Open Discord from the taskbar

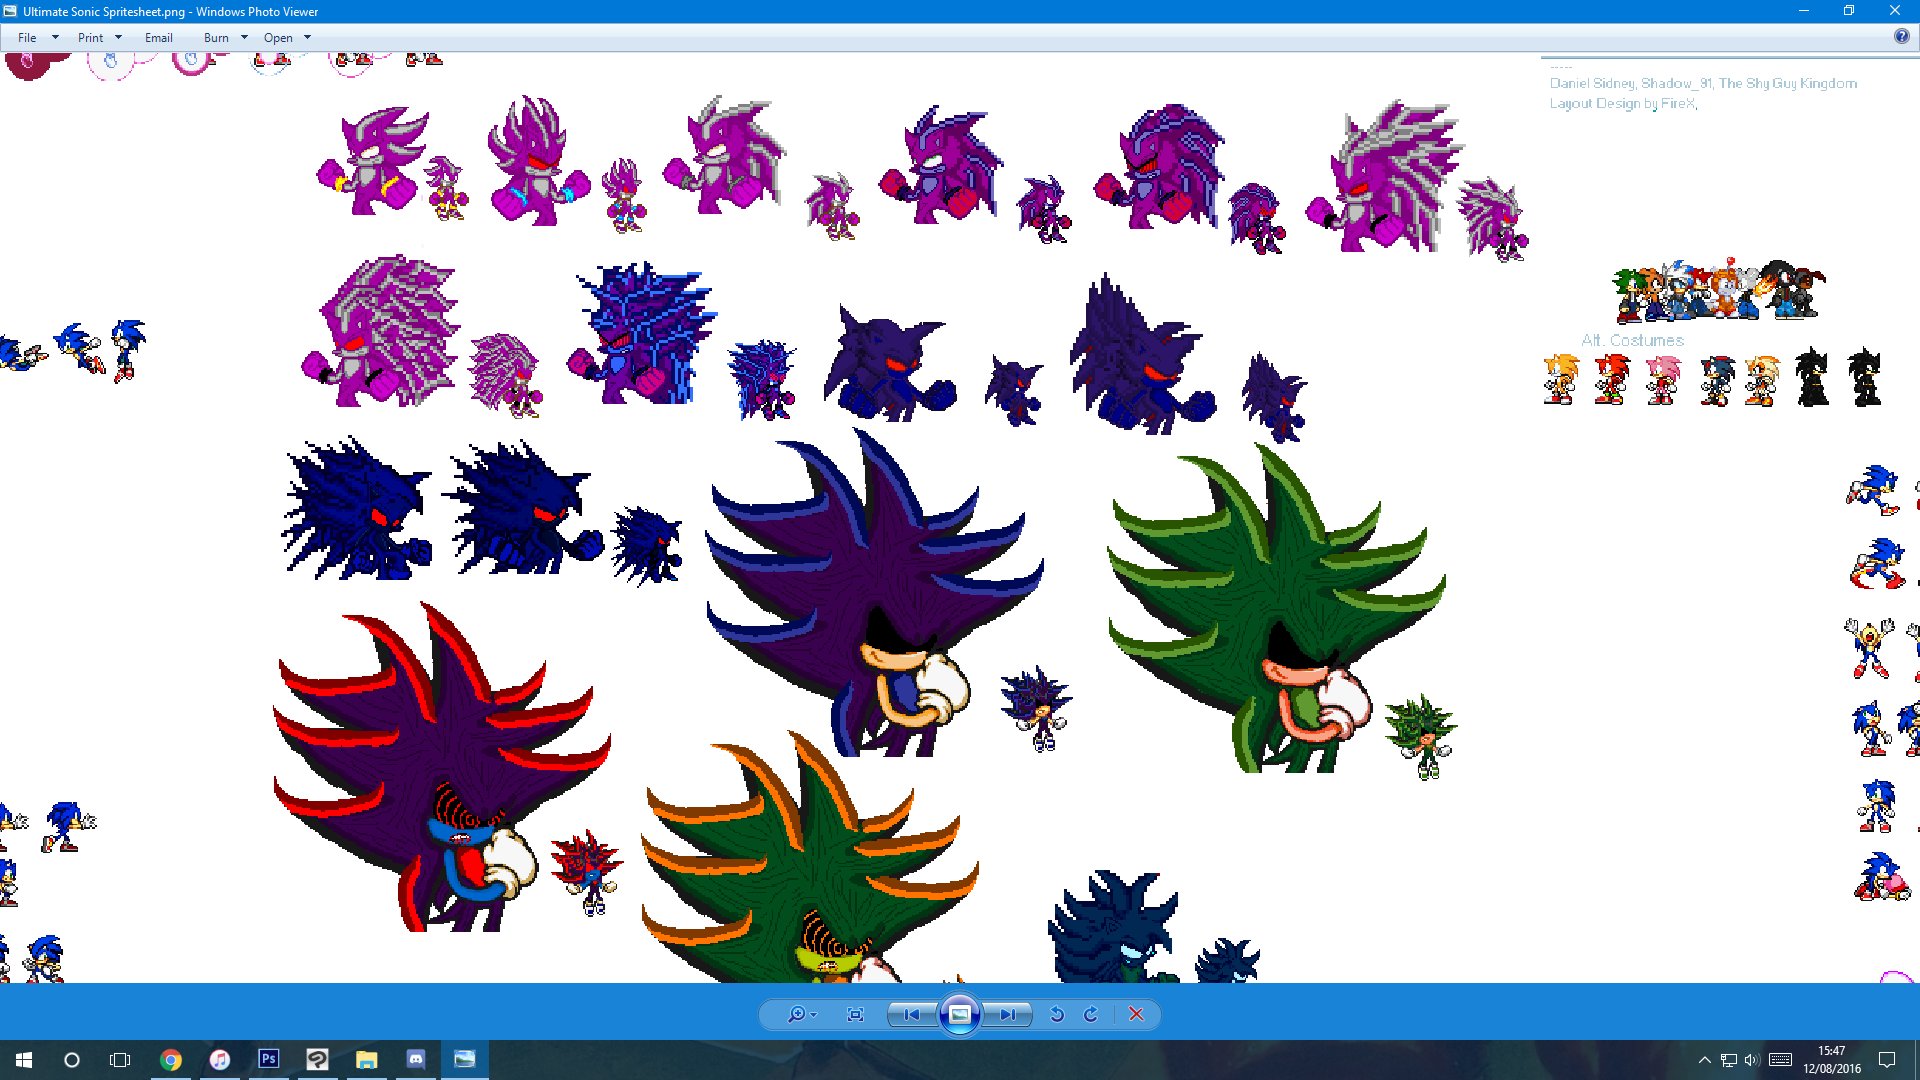click(415, 1060)
